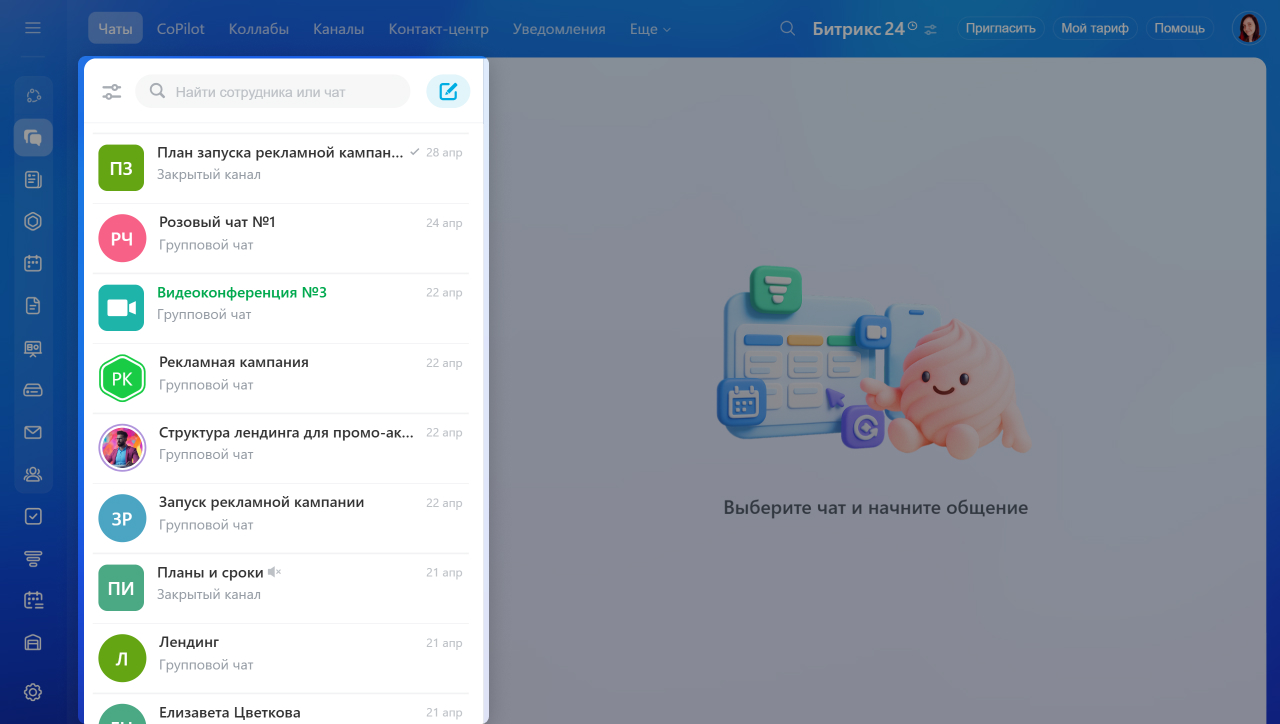The width and height of the screenshot is (1280, 724).
Task: Click the 24 апр date on Розовый чат row
Action: (x=444, y=223)
